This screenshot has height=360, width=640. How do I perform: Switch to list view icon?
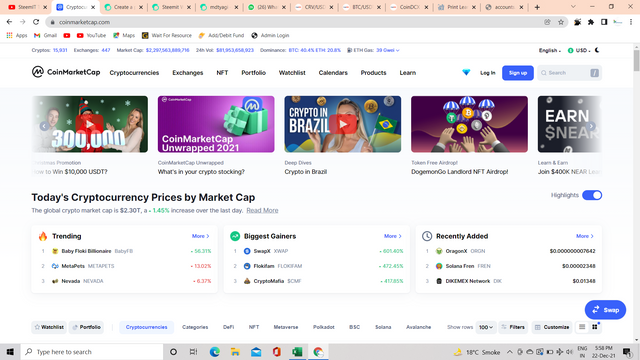pos(582,327)
